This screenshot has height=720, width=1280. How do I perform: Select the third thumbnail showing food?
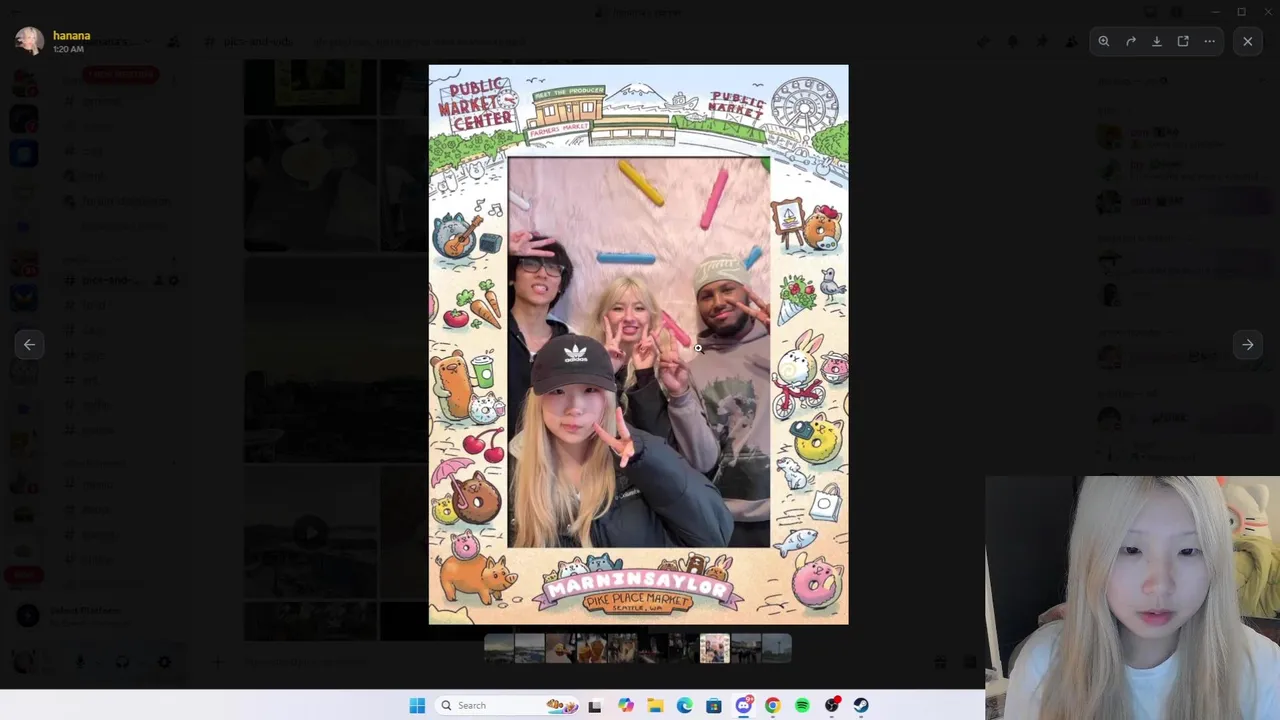point(561,648)
